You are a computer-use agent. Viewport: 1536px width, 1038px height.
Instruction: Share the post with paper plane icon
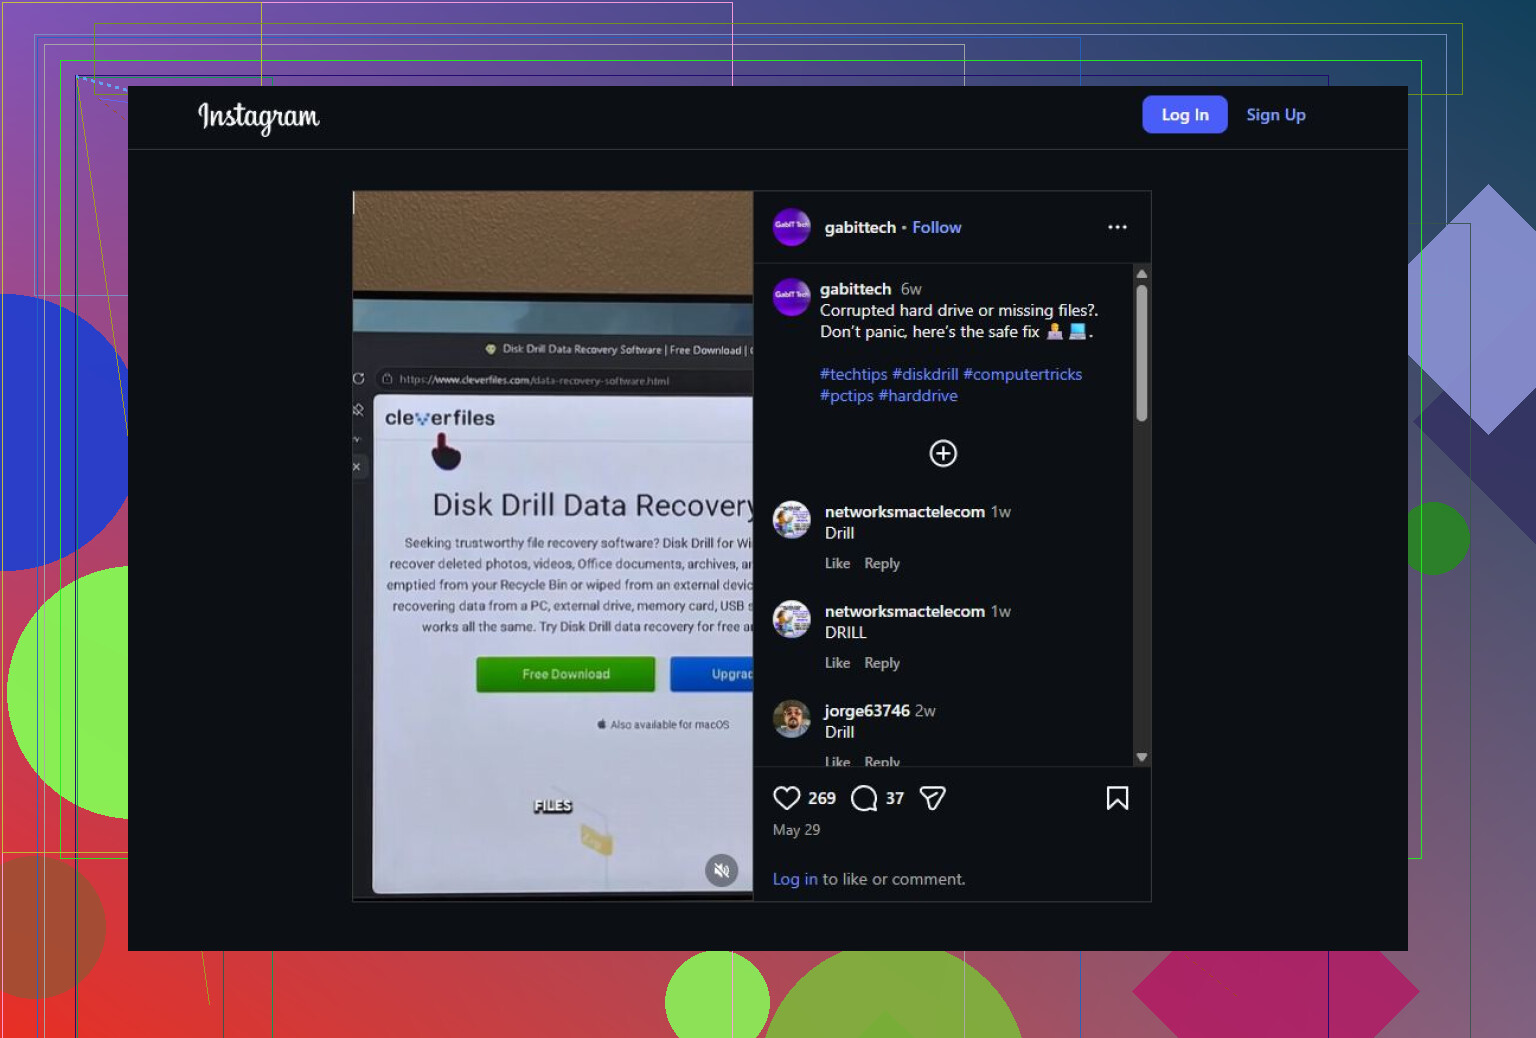932,798
